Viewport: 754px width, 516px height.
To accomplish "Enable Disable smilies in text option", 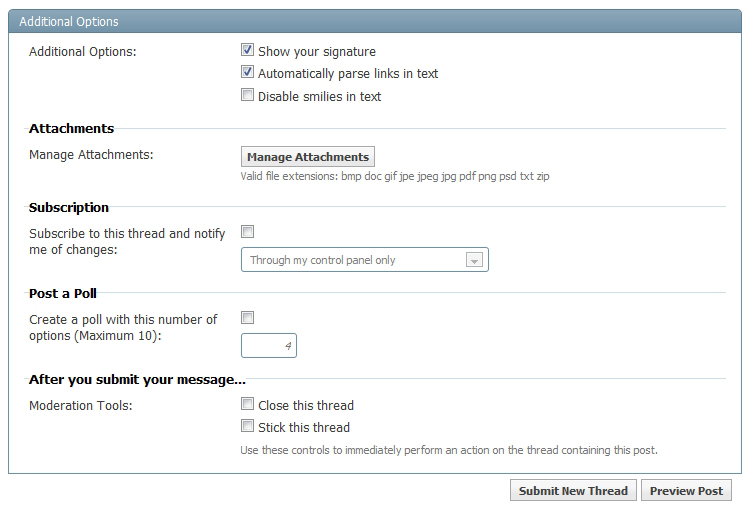I will tap(247, 96).
